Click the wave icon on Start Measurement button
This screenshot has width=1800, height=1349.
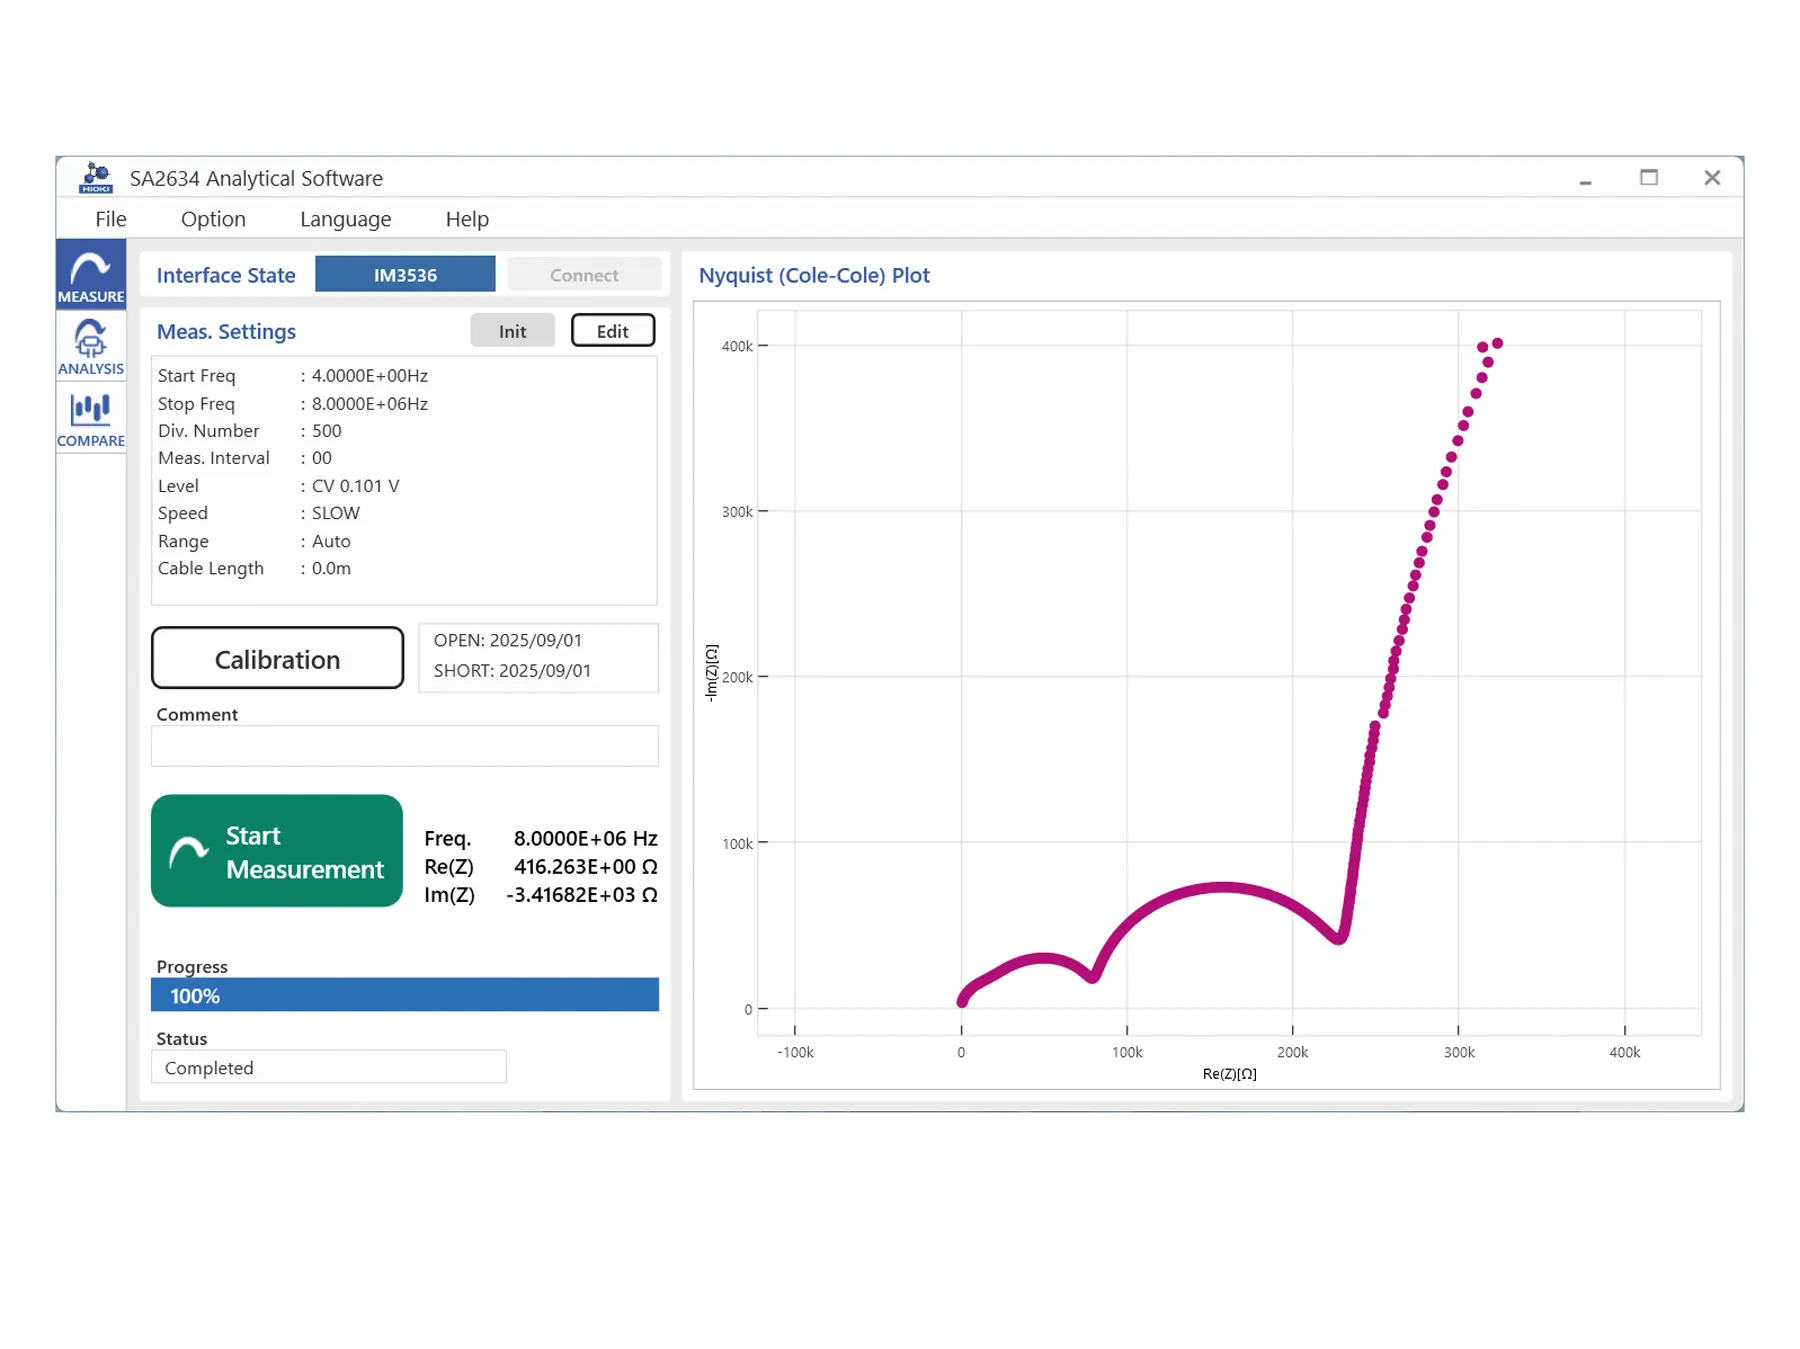coord(191,852)
